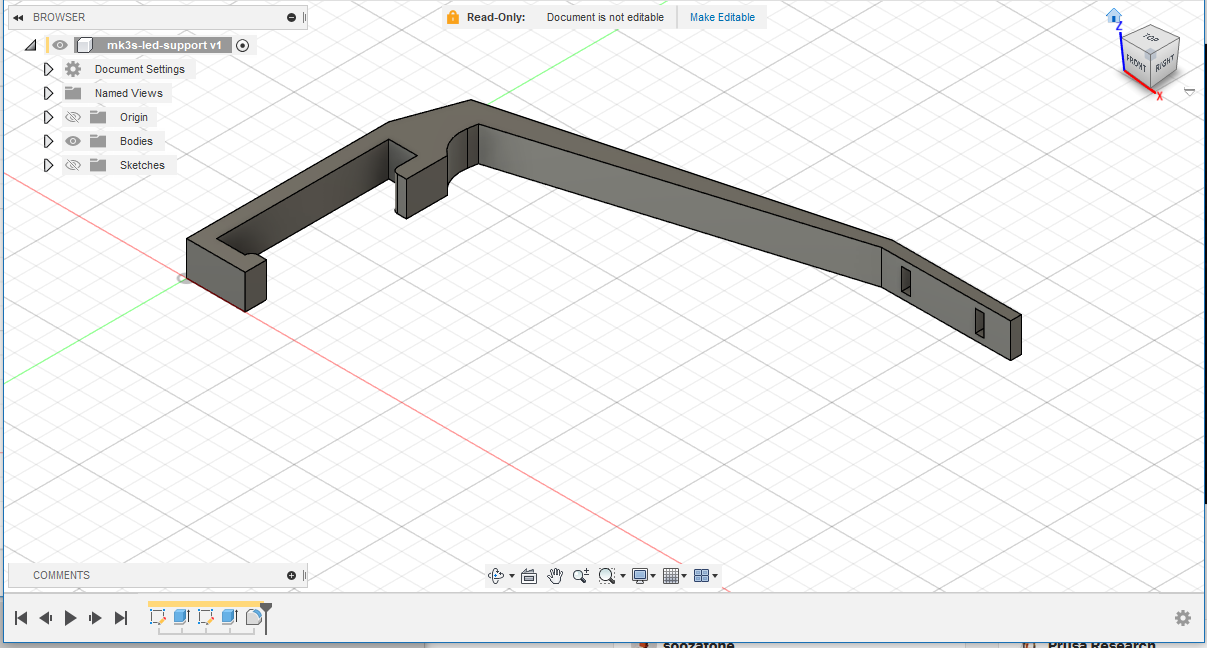Click the RIGHT face of the ViewCube
The image size is (1207, 648).
1165,64
